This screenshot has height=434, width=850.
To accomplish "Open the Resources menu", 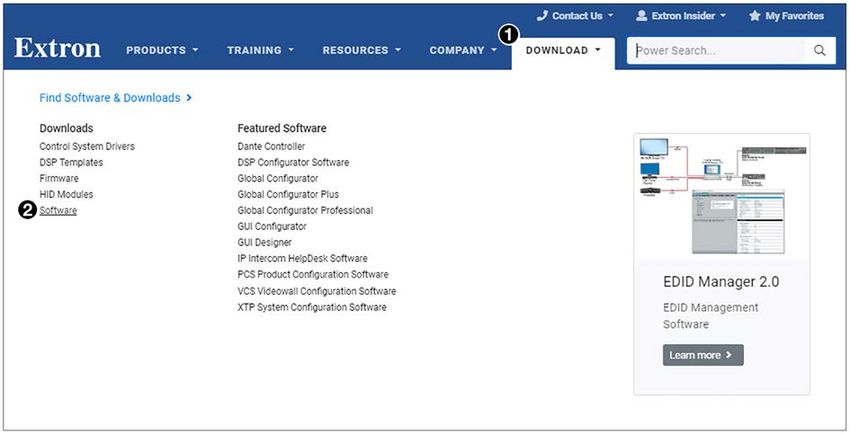I will [x=362, y=50].
